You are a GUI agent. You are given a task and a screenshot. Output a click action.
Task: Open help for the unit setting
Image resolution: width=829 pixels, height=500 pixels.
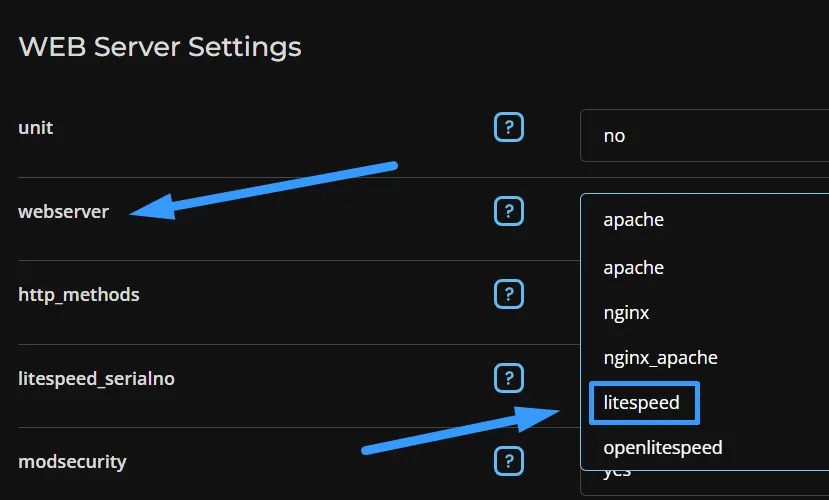click(x=509, y=127)
